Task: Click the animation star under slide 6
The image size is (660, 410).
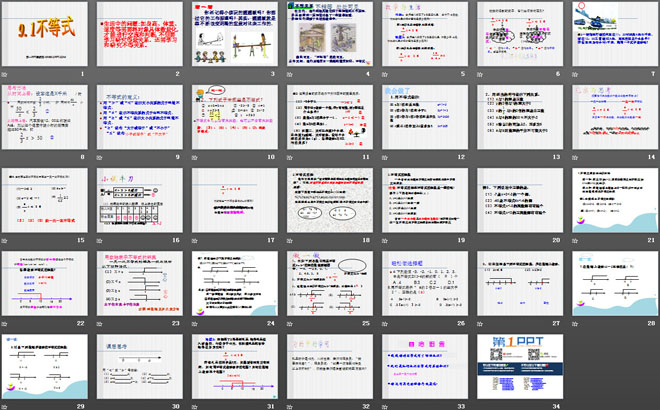Action: [x=480, y=75]
